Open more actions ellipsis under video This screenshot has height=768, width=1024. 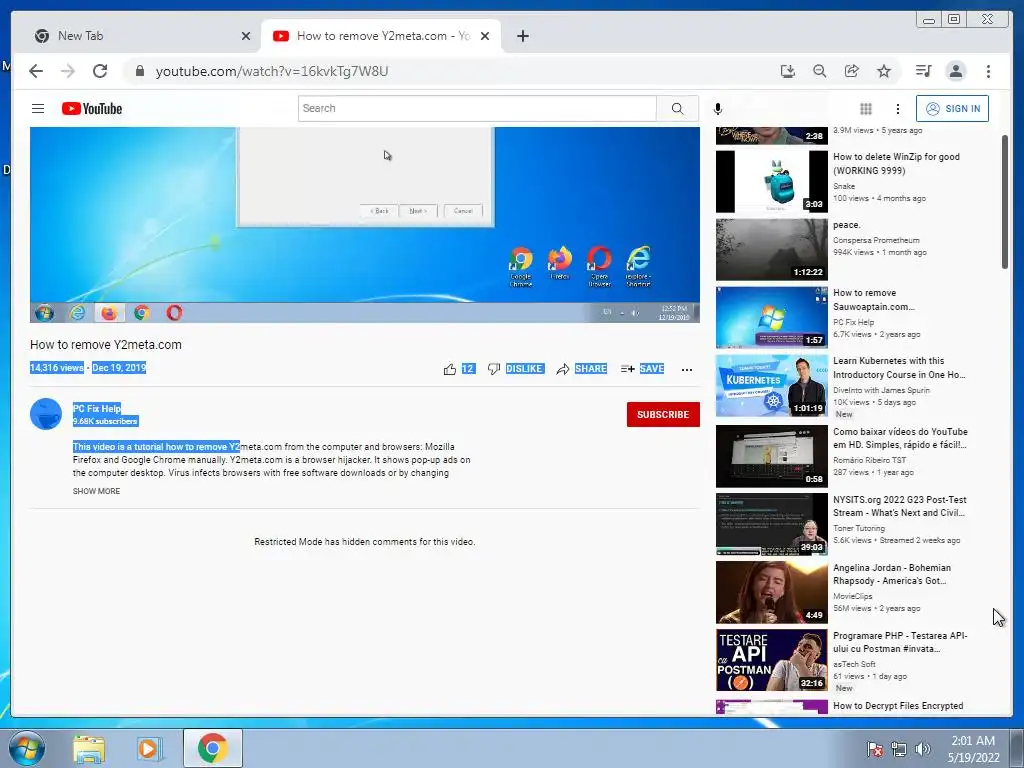[686, 370]
